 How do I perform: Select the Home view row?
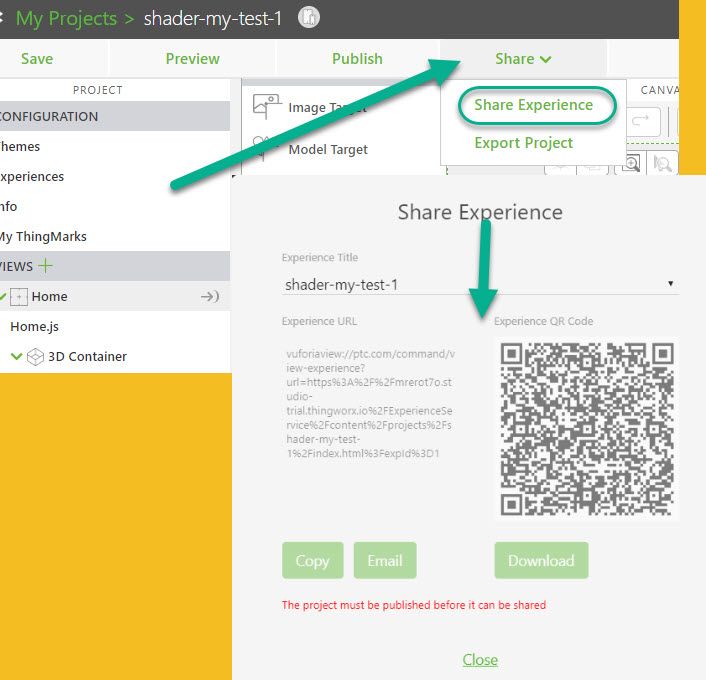[115, 296]
